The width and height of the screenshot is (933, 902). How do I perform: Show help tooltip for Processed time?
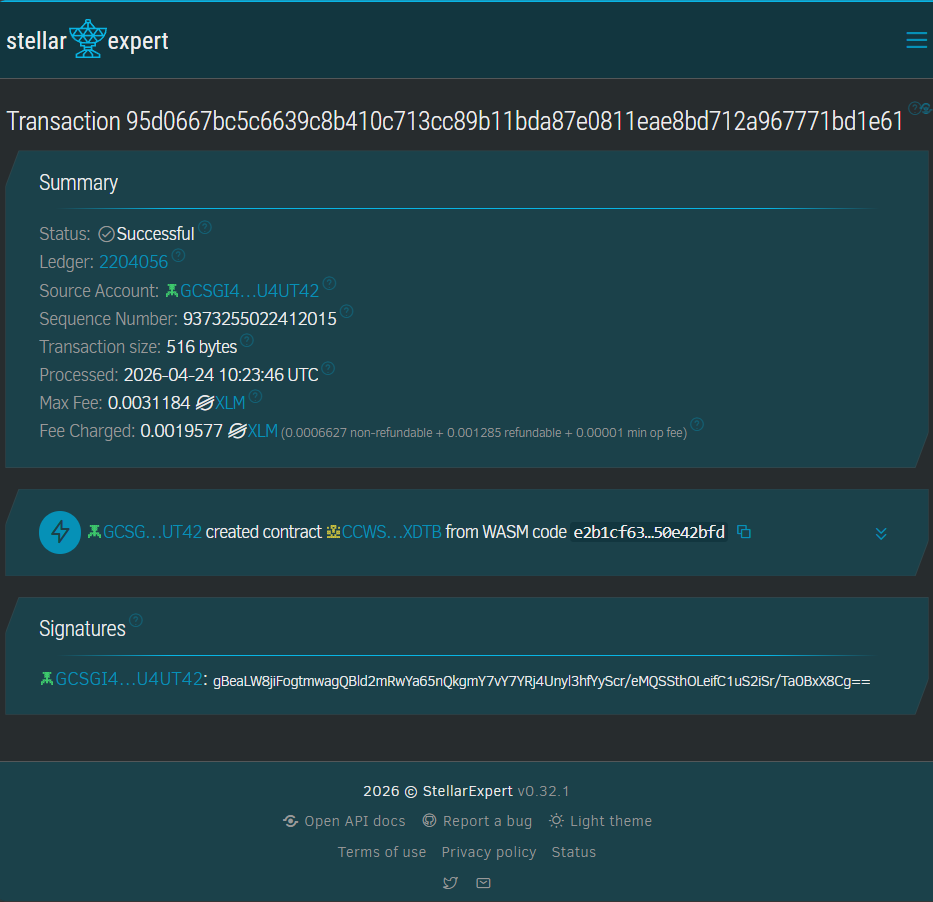328,368
